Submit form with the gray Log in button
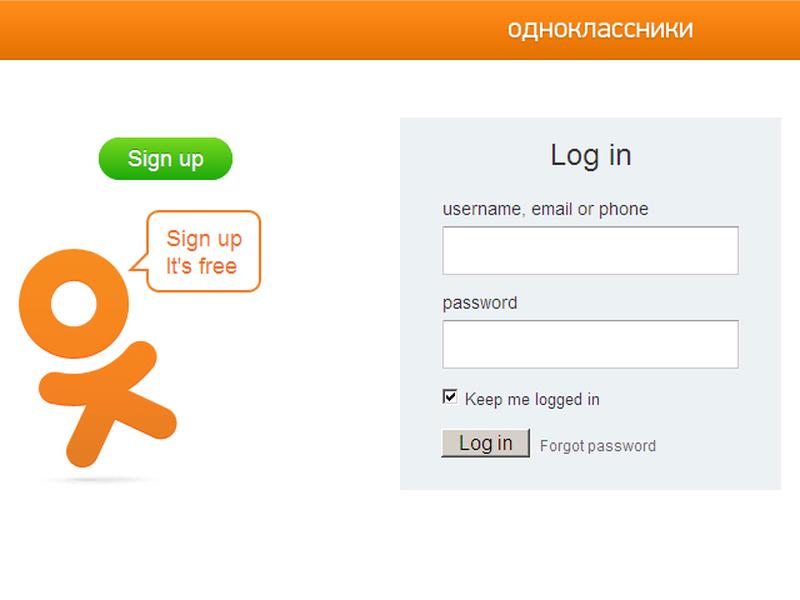The width and height of the screenshot is (800, 600). pos(485,443)
